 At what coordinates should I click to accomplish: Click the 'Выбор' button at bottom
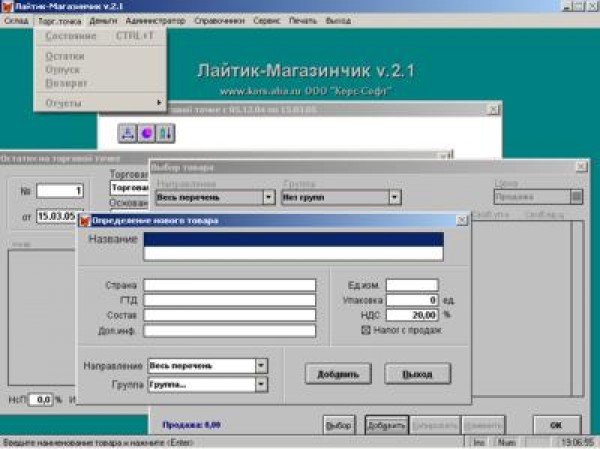tap(340, 424)
